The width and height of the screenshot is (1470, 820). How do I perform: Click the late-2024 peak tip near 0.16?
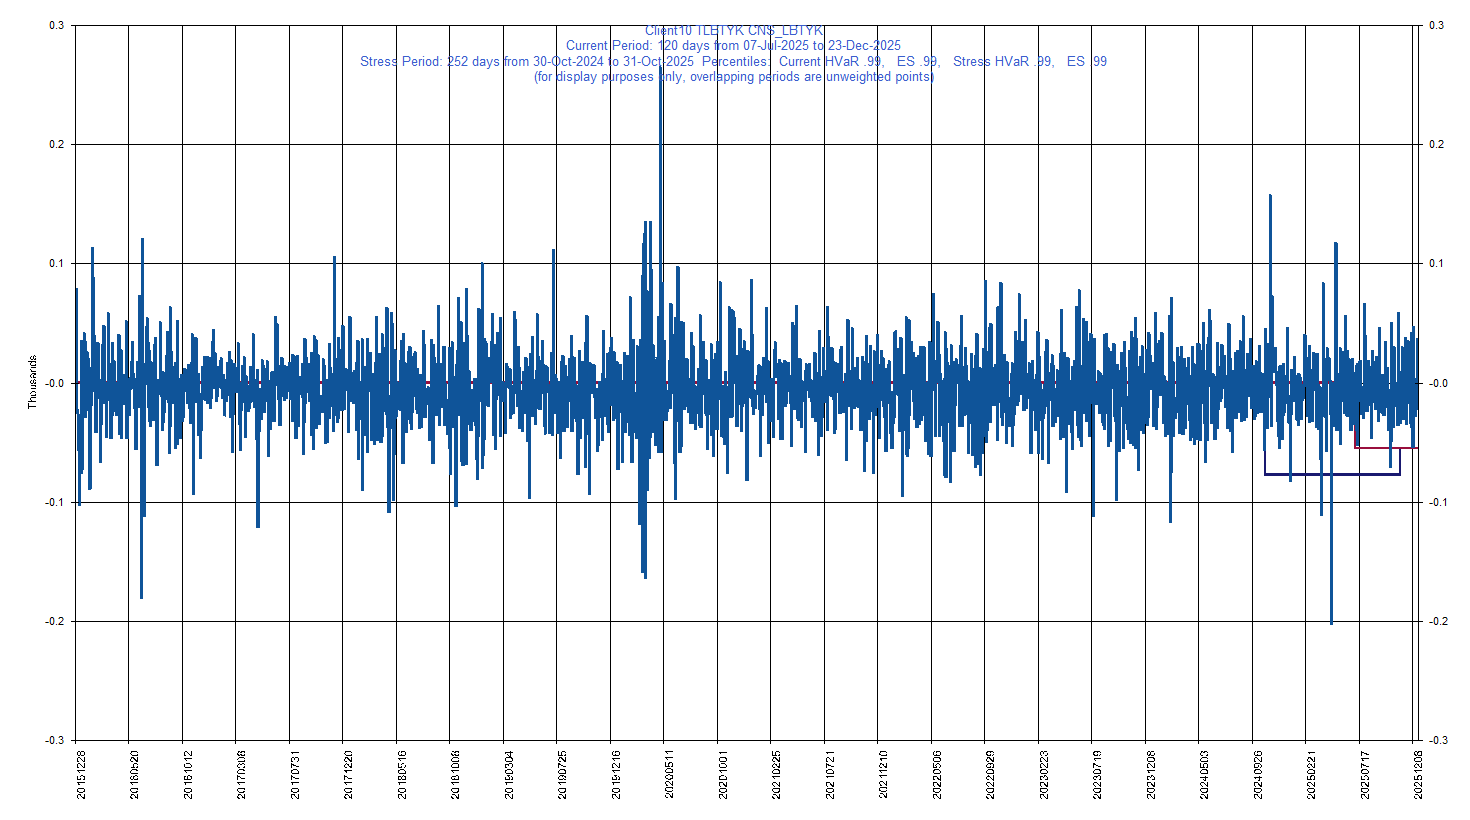click(x=1270, y=196)
